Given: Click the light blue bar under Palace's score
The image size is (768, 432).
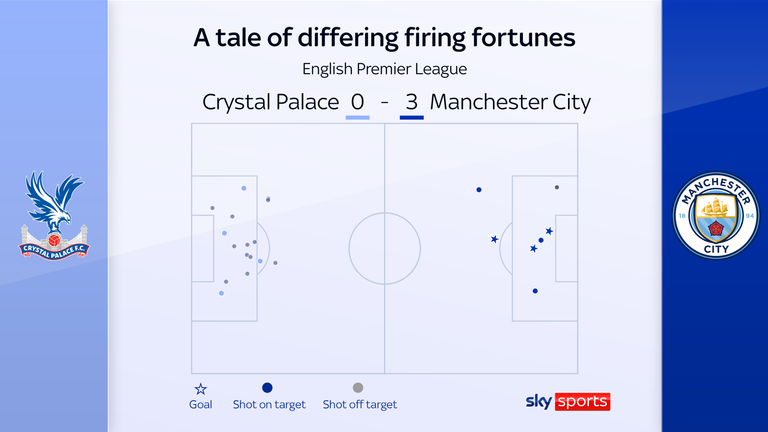Looking at the screenshot, I should (357, 118).
